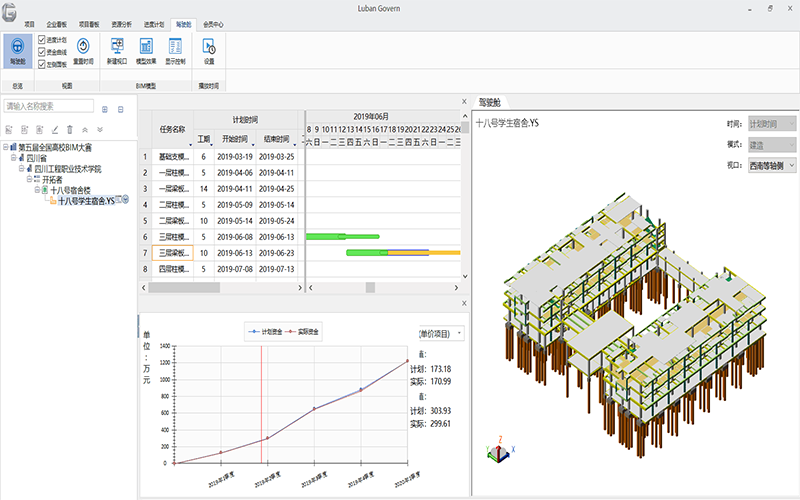Screen dimensions: 800x500
Task: Collapse the 十八号宿舍楼 tree node
Action: pyautogui.click(x=37, y=190)
